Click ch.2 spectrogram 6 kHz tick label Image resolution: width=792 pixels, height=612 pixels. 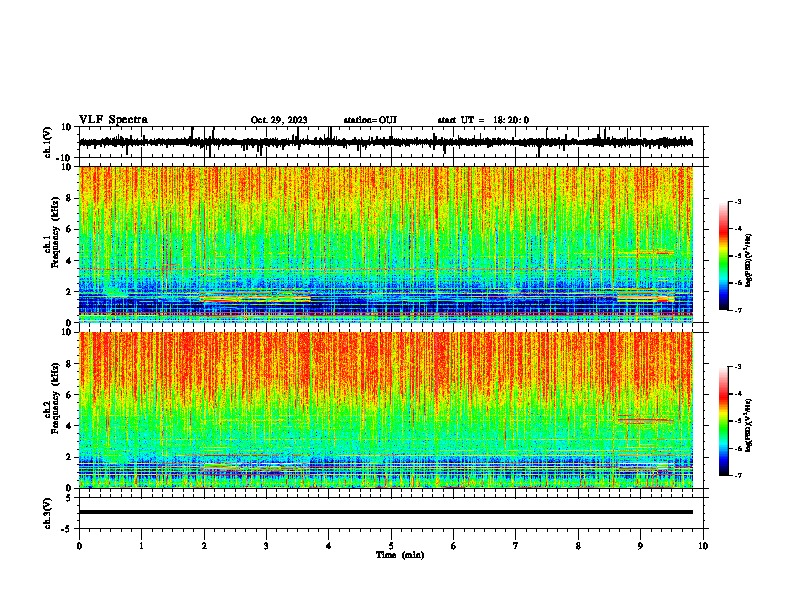click(x=69, y=395)
